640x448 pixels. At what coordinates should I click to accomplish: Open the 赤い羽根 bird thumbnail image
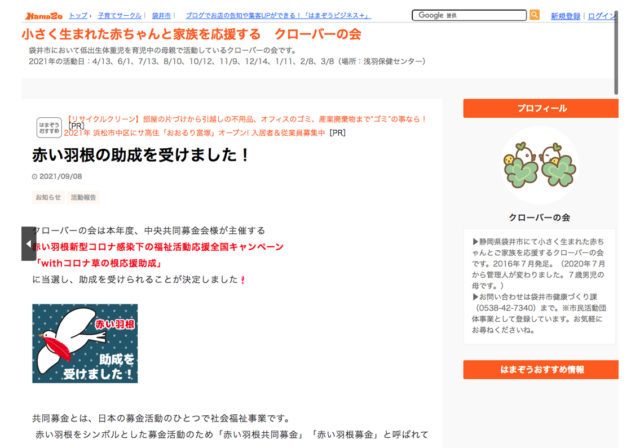85,344
